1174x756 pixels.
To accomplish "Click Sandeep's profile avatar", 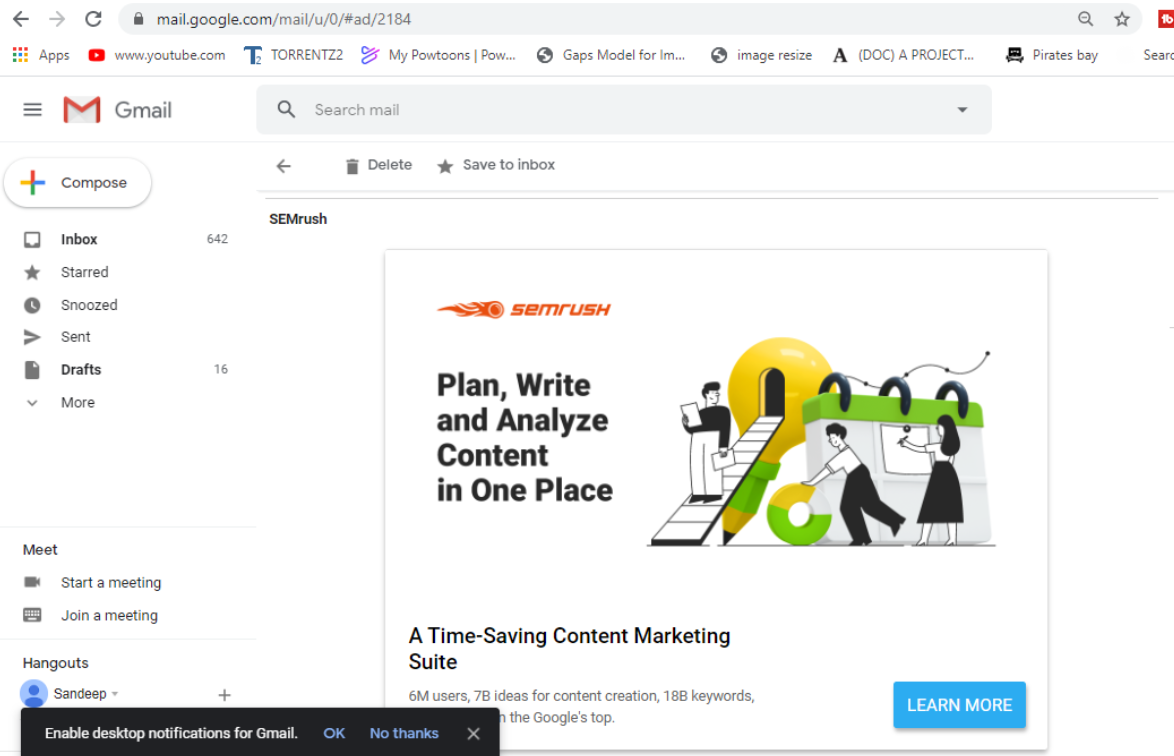I will point(34,694).
